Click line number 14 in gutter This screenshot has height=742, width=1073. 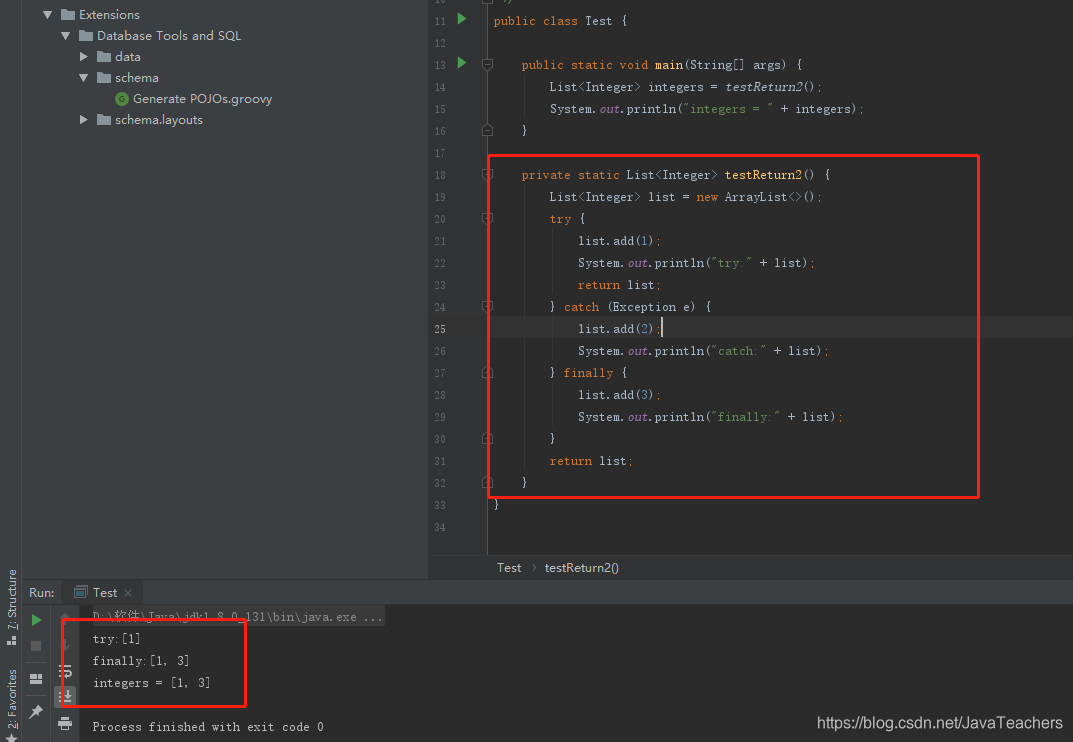click(439, 87)
